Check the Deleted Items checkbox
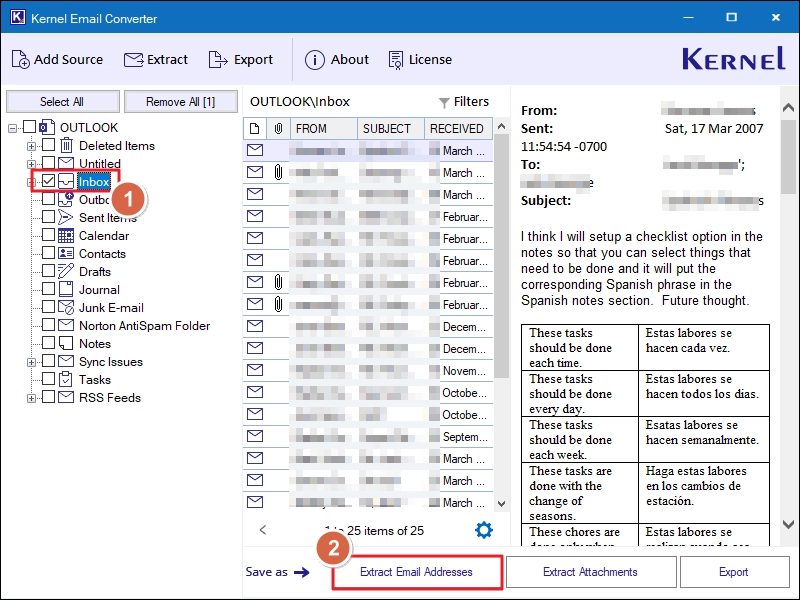 (48, 145)
